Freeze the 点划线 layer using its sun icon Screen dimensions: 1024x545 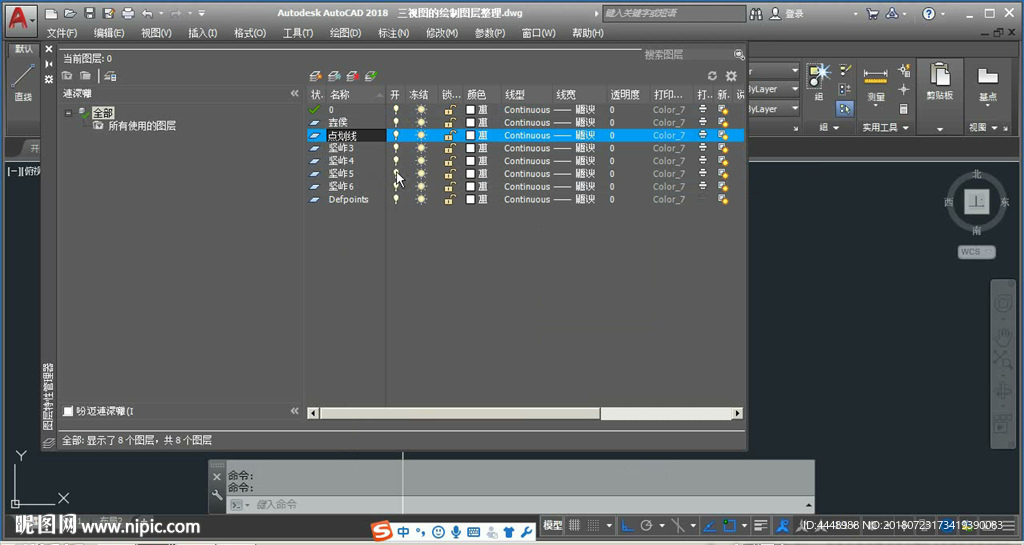421,135
